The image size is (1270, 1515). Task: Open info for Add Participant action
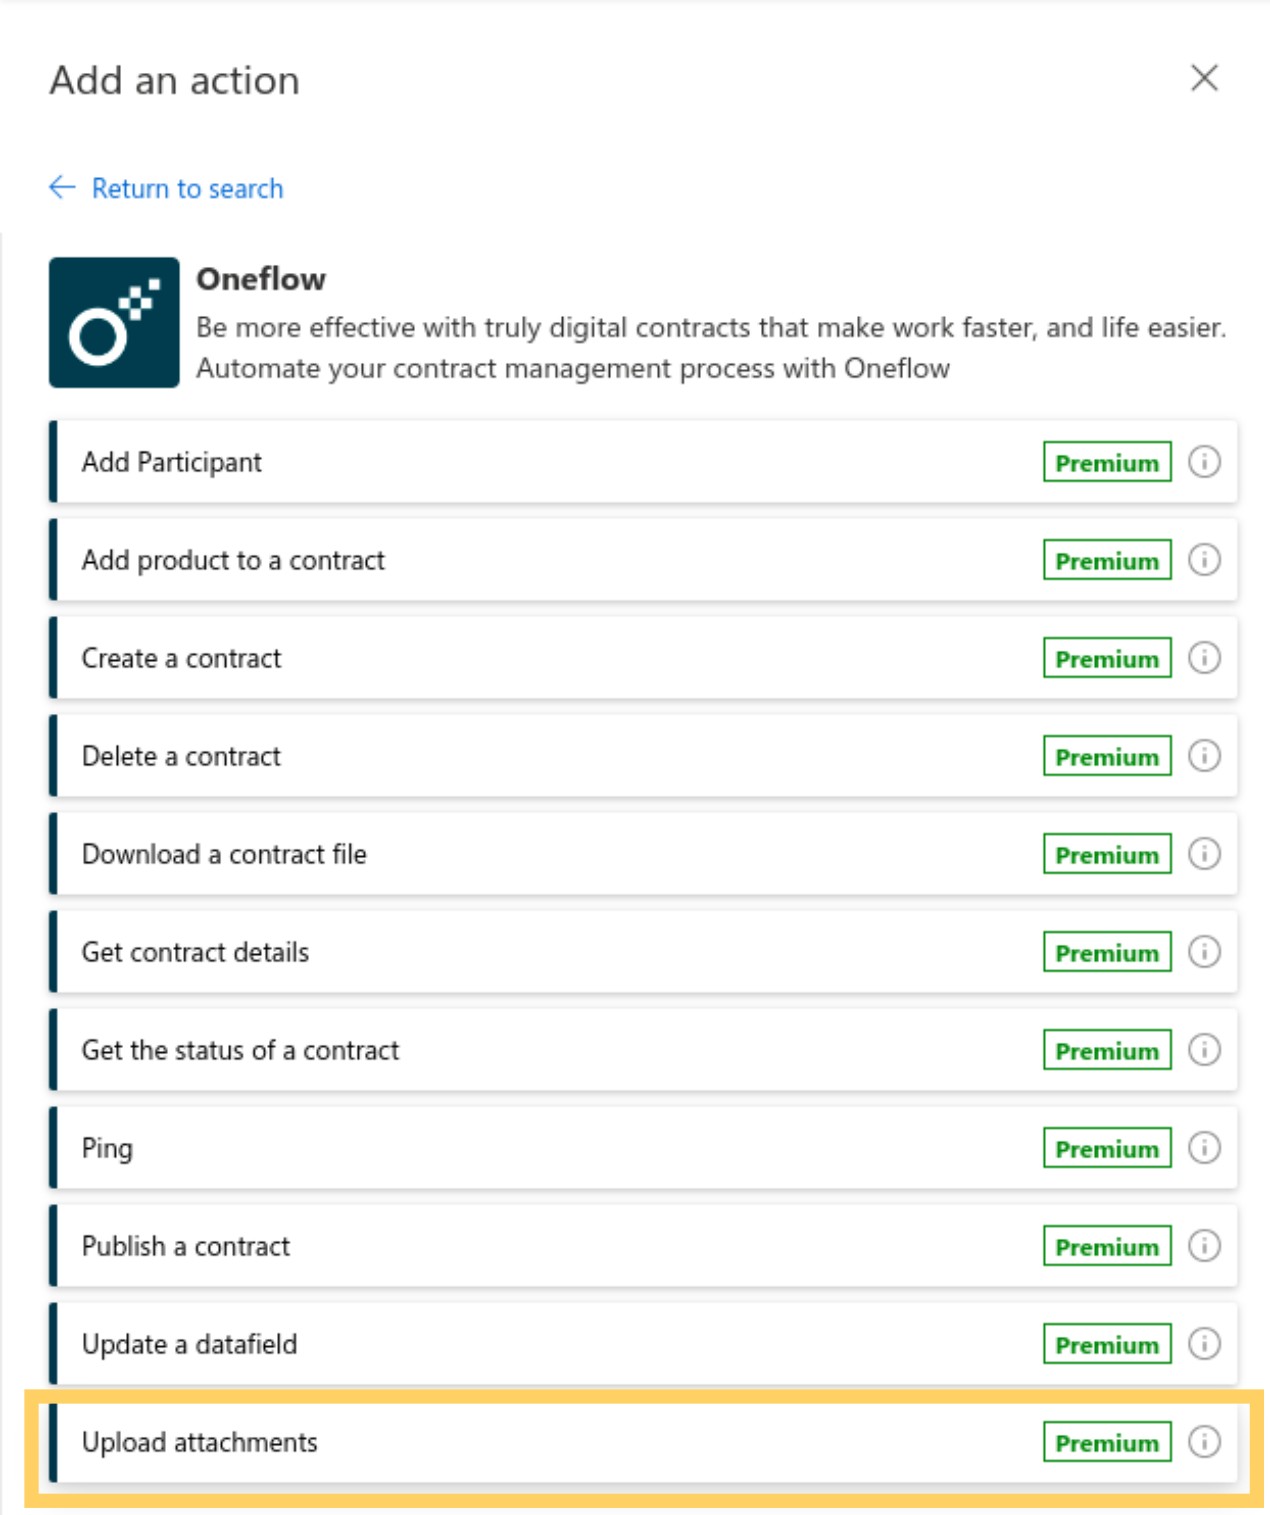(1206, 462)
